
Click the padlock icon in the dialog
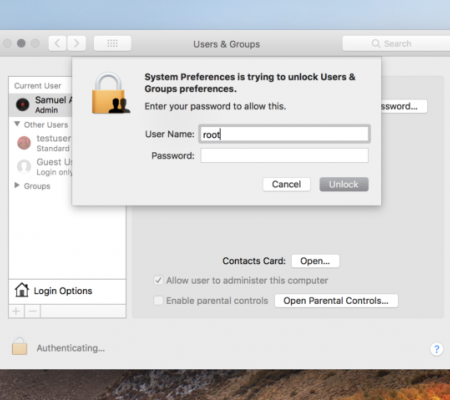click(x=111, y=93)
